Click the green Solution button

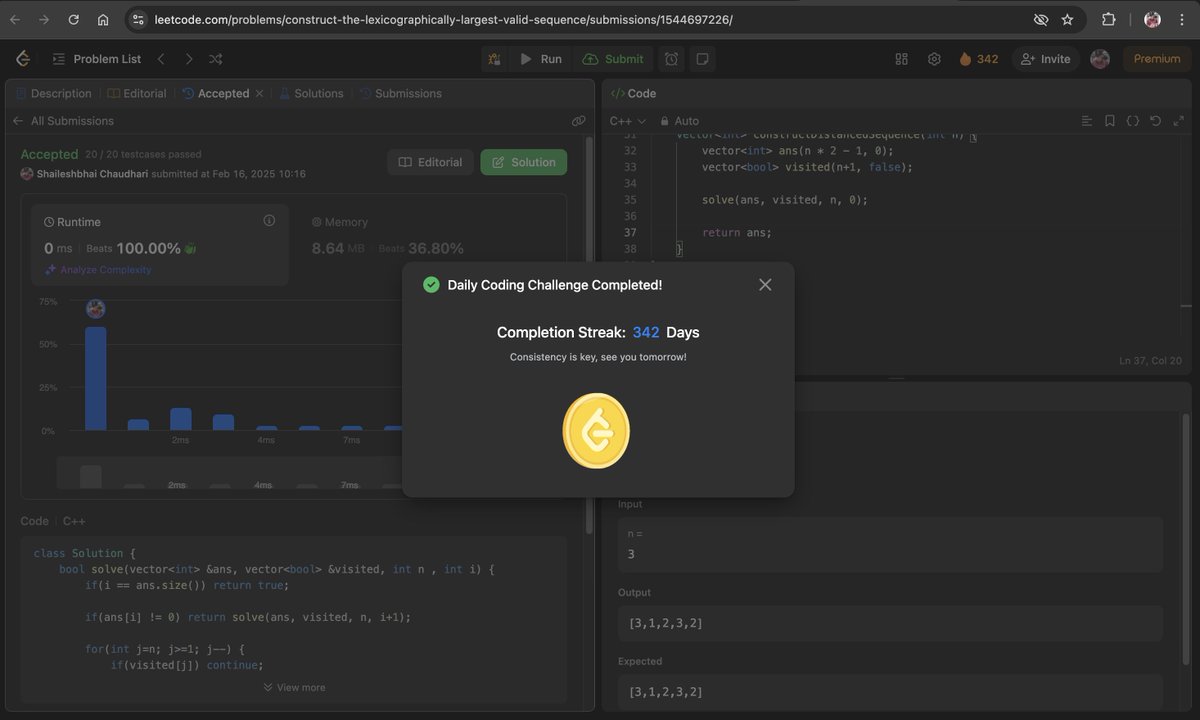[523, 162]
